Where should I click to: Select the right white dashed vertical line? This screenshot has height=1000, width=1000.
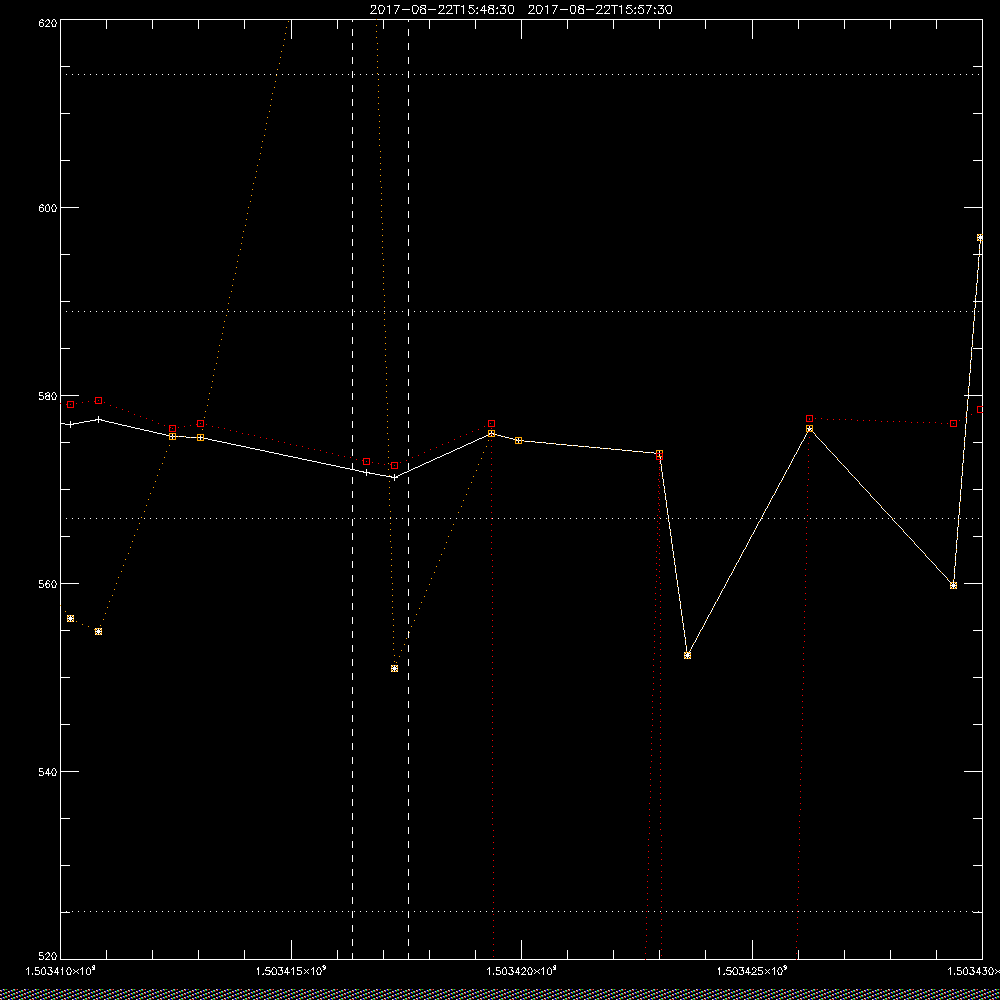[408, 489]
